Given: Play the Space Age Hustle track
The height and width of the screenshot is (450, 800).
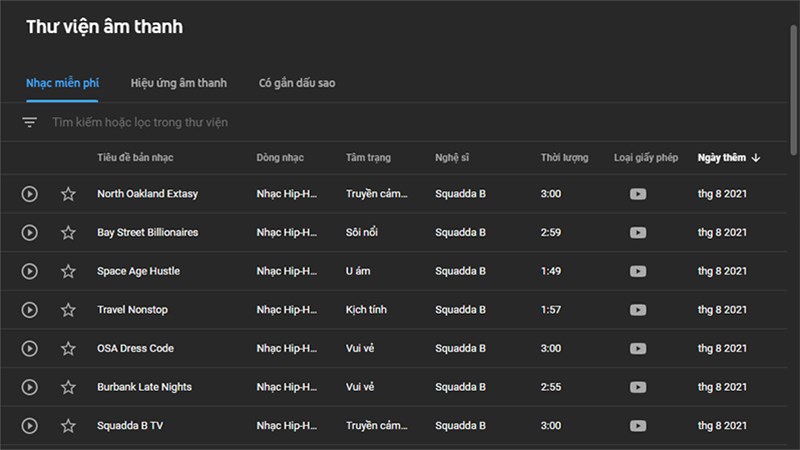Looking at the screenshot, I should click(30, 271).
